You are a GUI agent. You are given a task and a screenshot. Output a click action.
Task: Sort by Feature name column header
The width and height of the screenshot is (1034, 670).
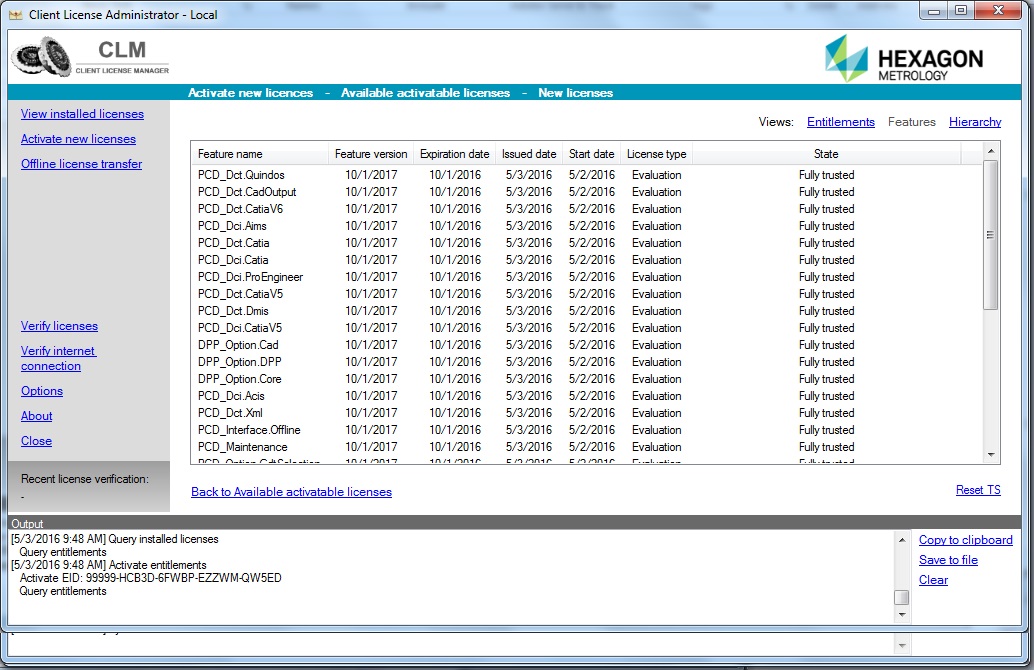(x=230, y=154)
